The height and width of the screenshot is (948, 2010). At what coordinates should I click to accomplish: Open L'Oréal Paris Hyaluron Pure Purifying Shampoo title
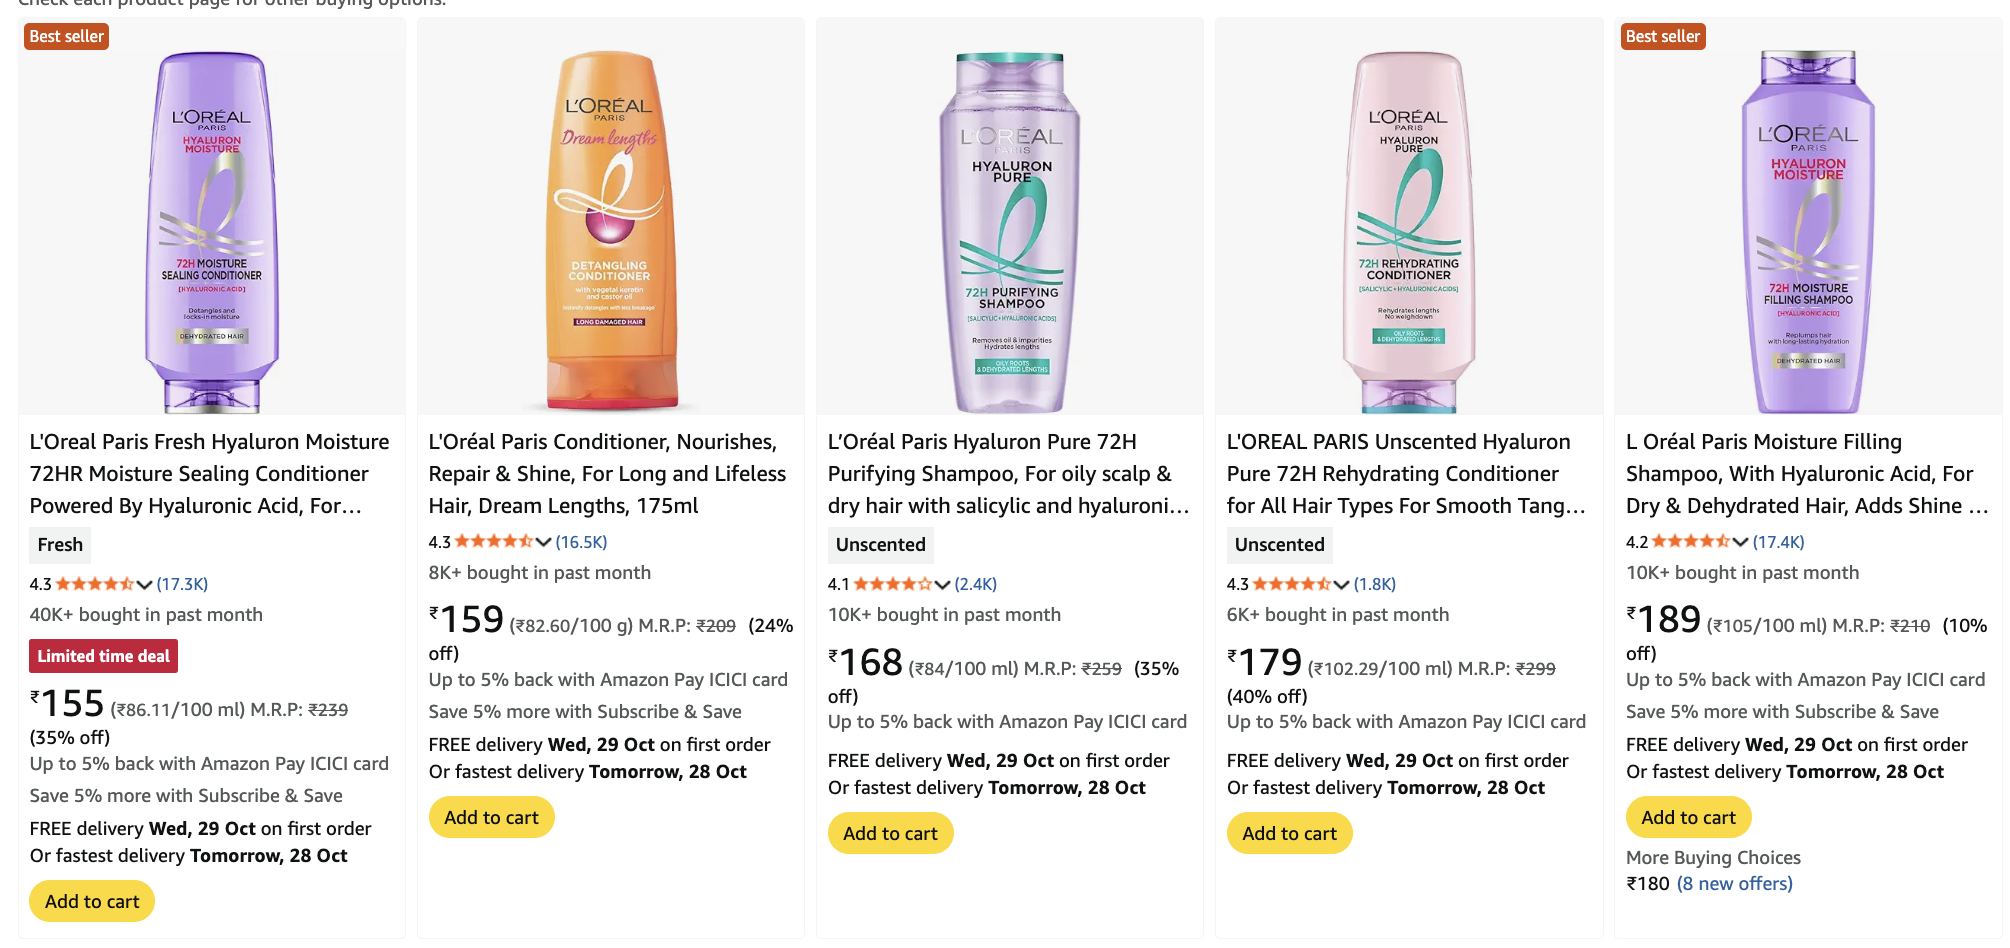point(1008,474)
